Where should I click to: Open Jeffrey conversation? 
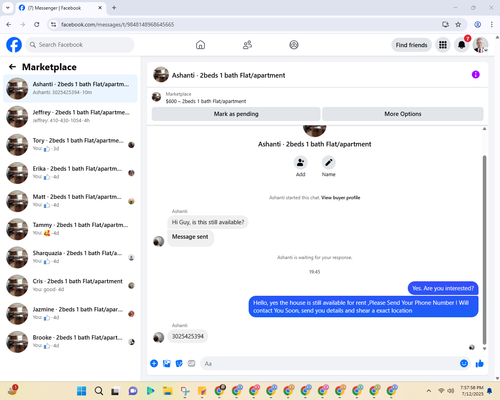pos(70,116)
